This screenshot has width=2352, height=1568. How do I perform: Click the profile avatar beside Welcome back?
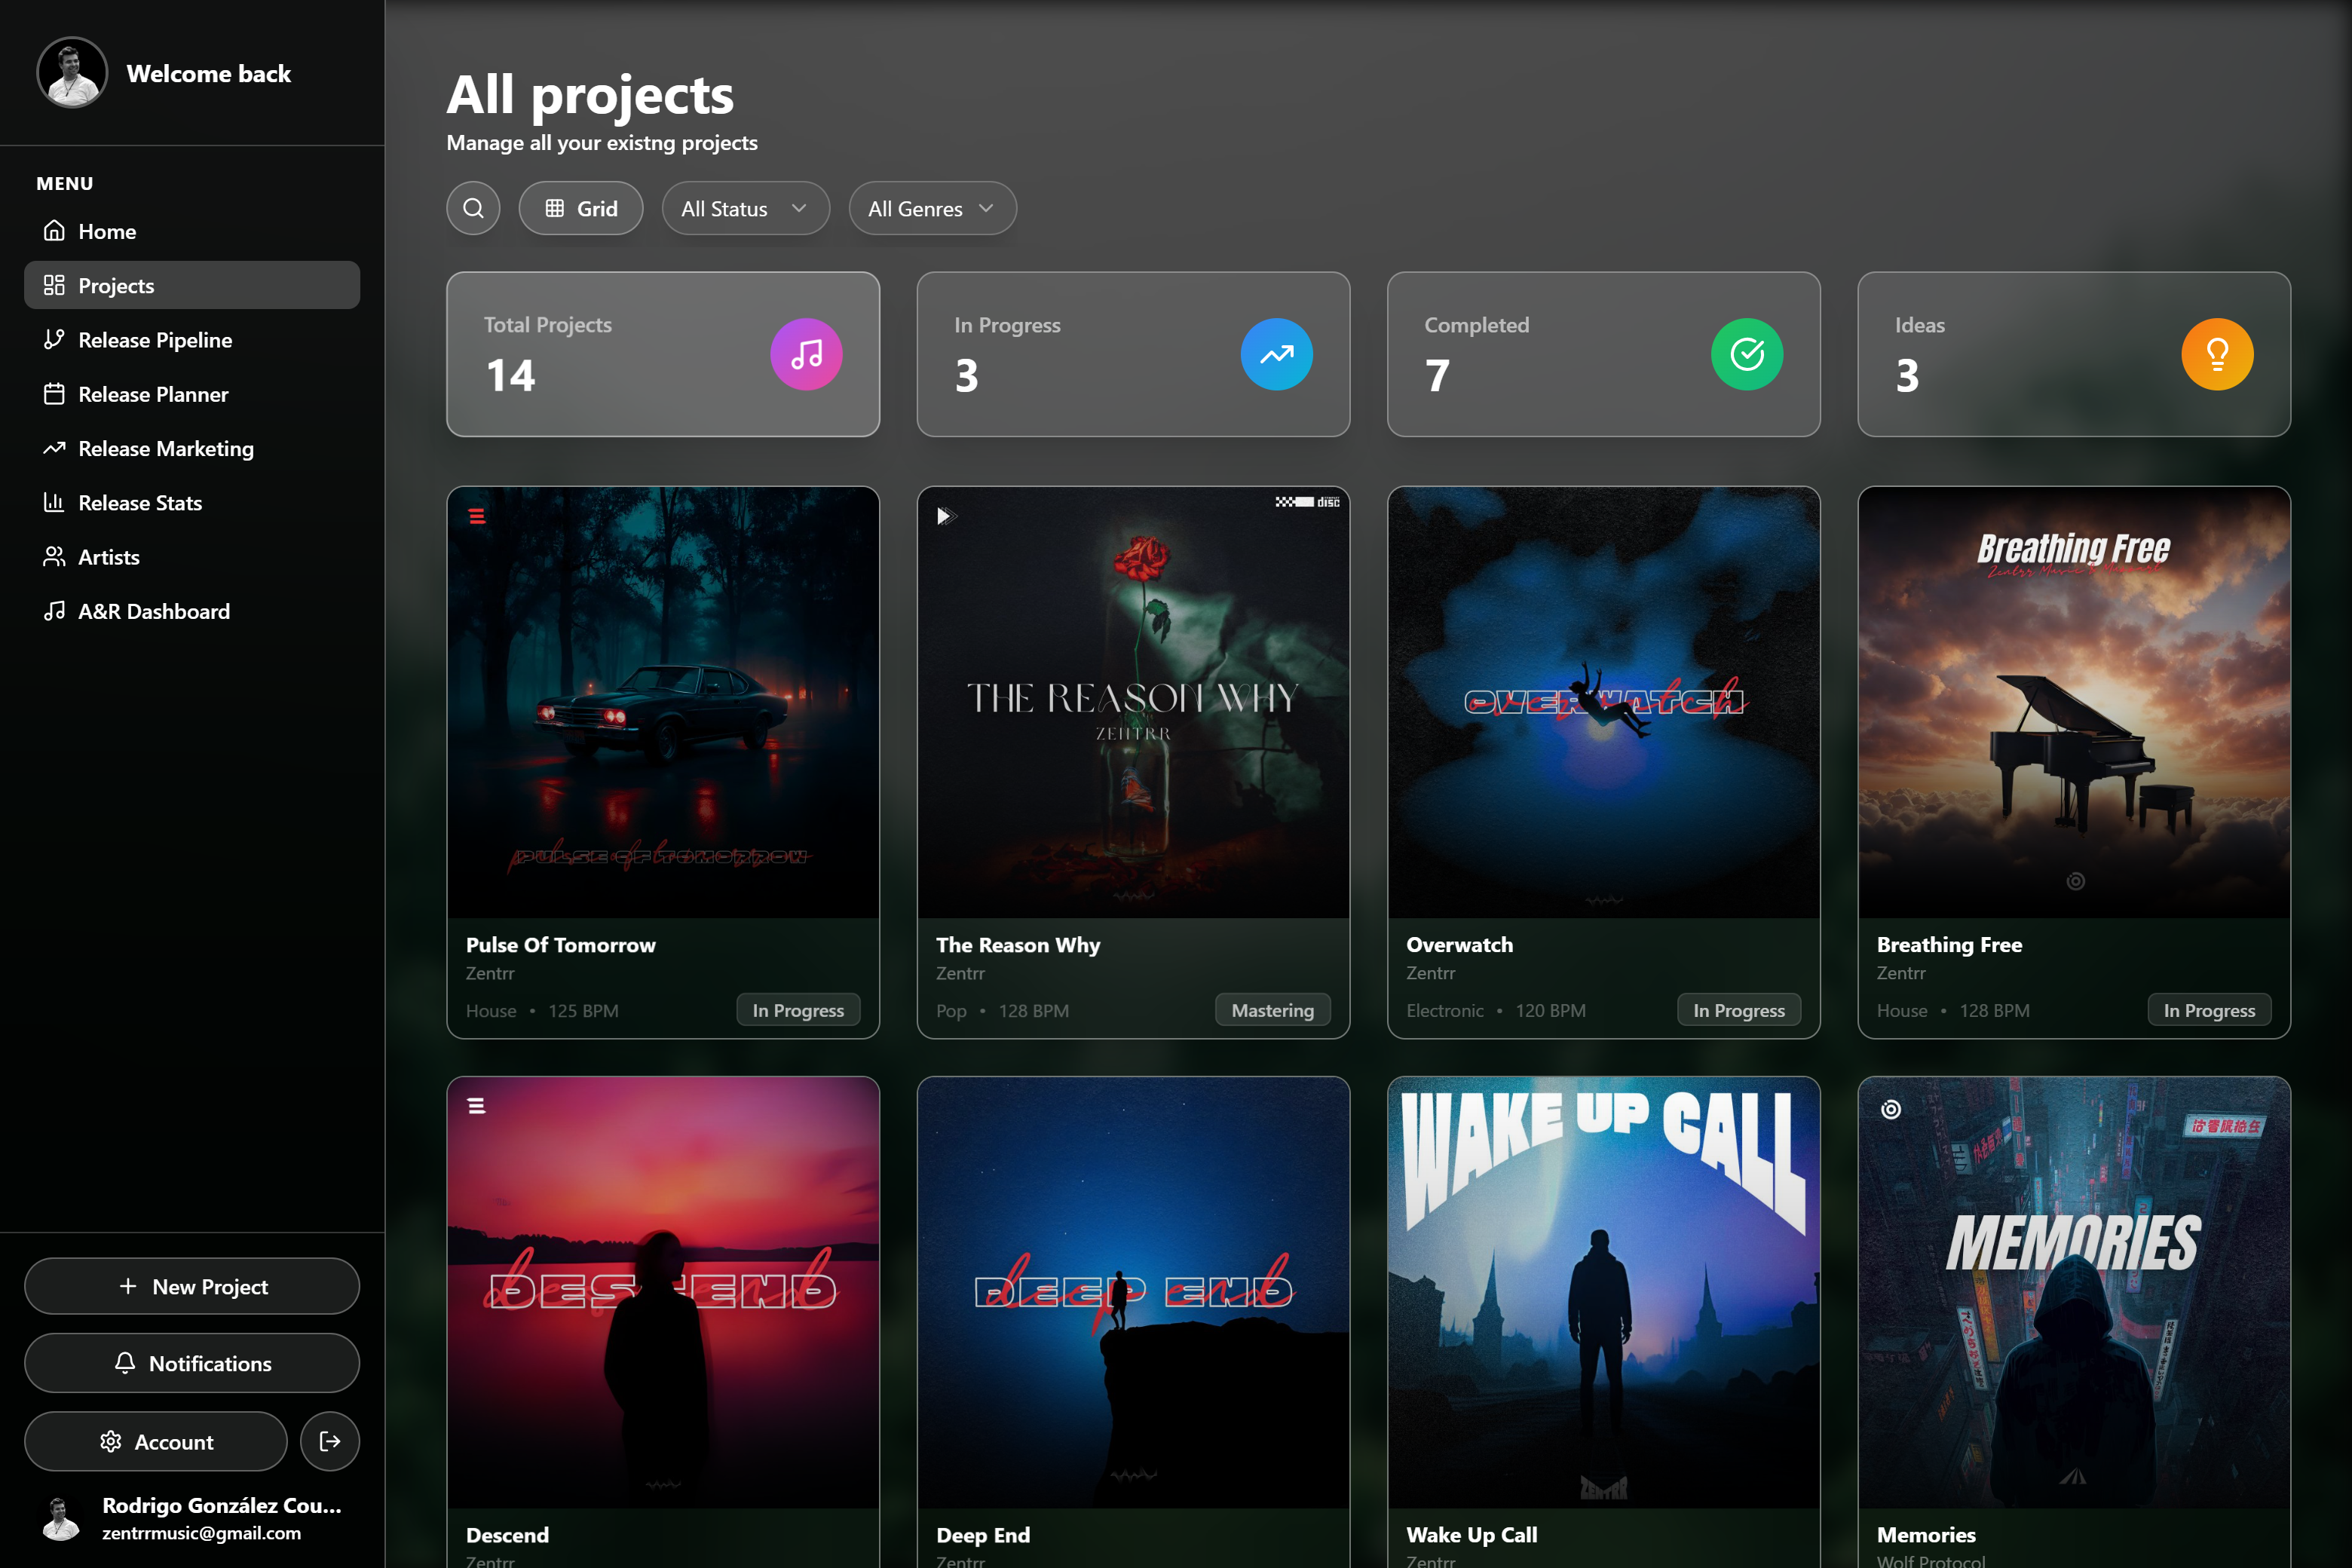pyautogui.click(x=72, y=73)
